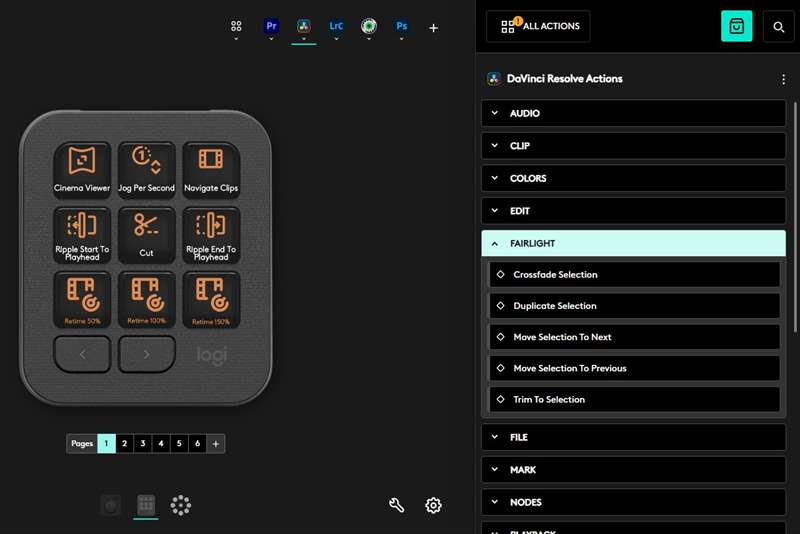Select the green circular app profile icon
This screenshot has width=800, height=534.
click(368, 26)
